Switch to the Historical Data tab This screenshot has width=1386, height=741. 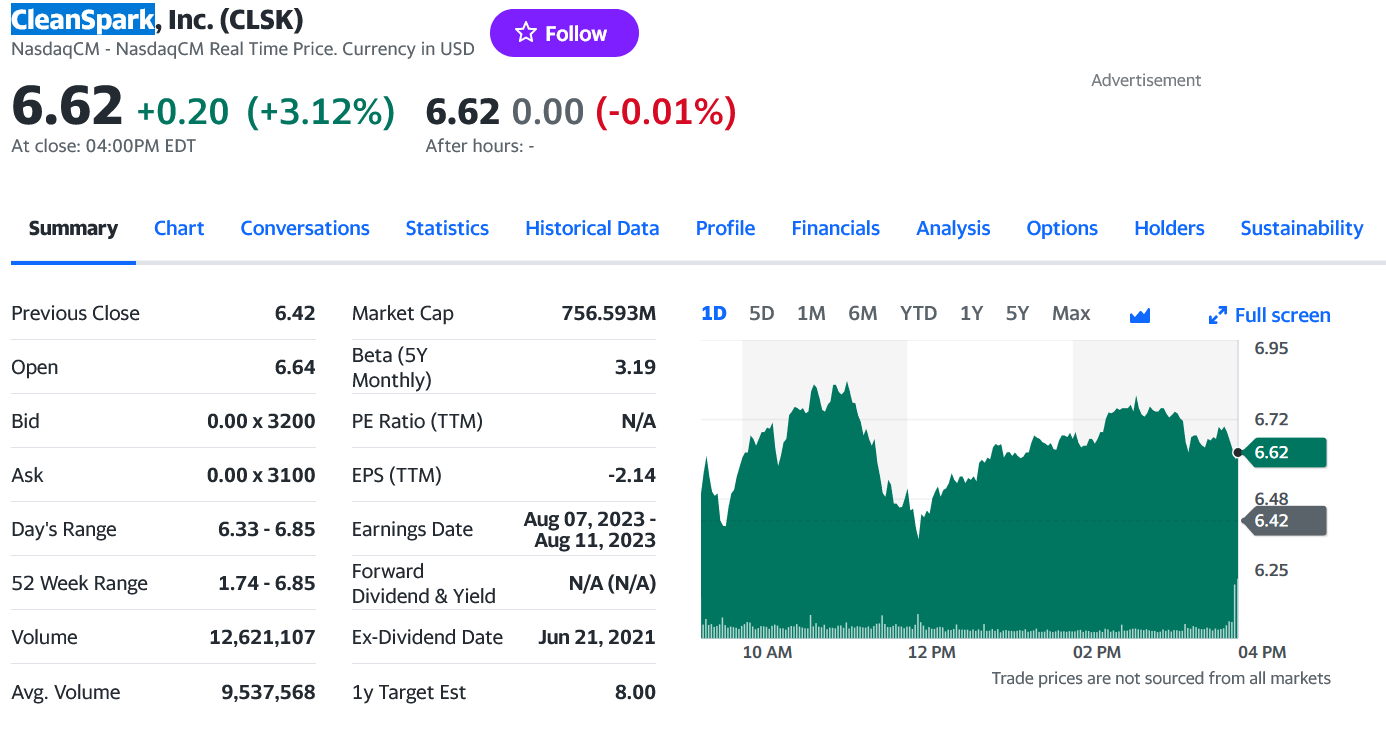pos(592,228)
